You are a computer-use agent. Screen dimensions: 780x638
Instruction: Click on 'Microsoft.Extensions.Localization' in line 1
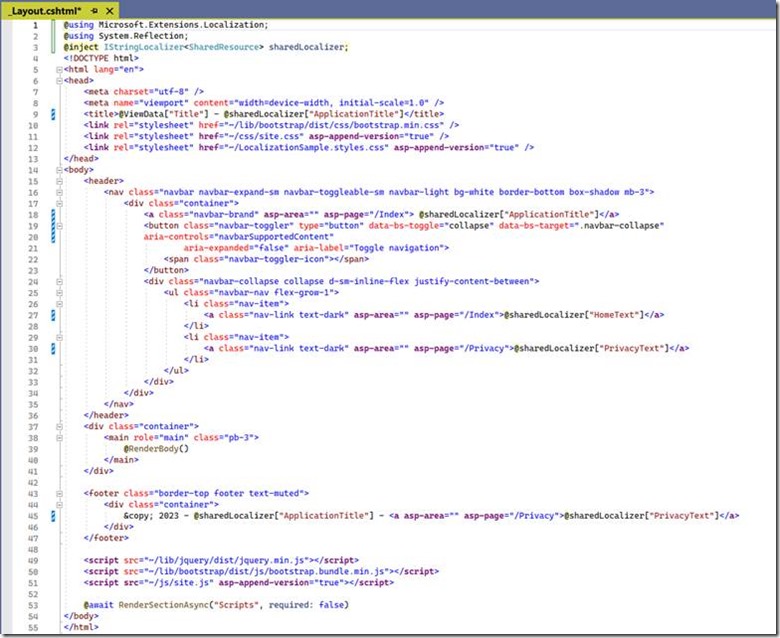point(181,25)
